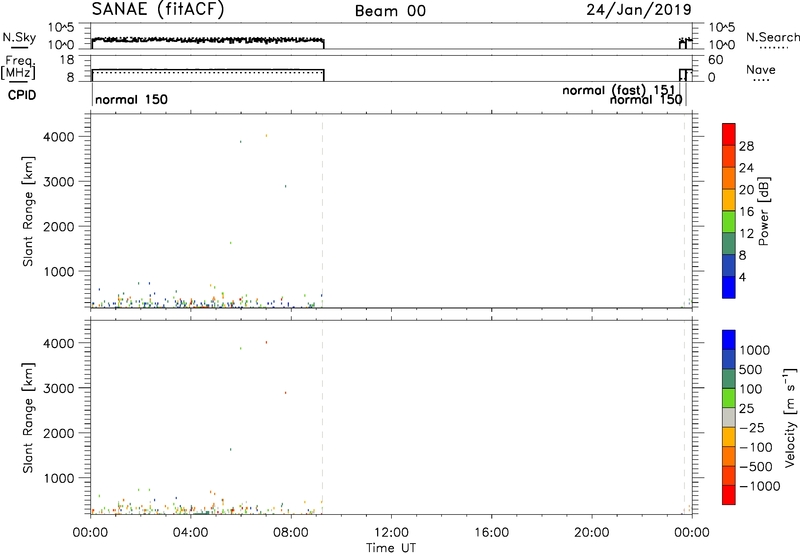
Task: Click the '20:00' time tick label
Action: (x=592, y=533)
